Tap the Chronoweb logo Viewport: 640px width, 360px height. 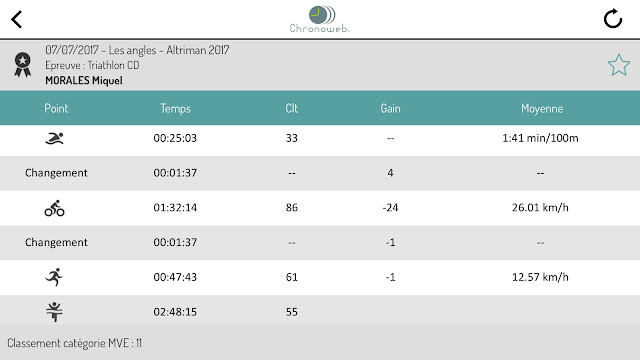point(320,19)
